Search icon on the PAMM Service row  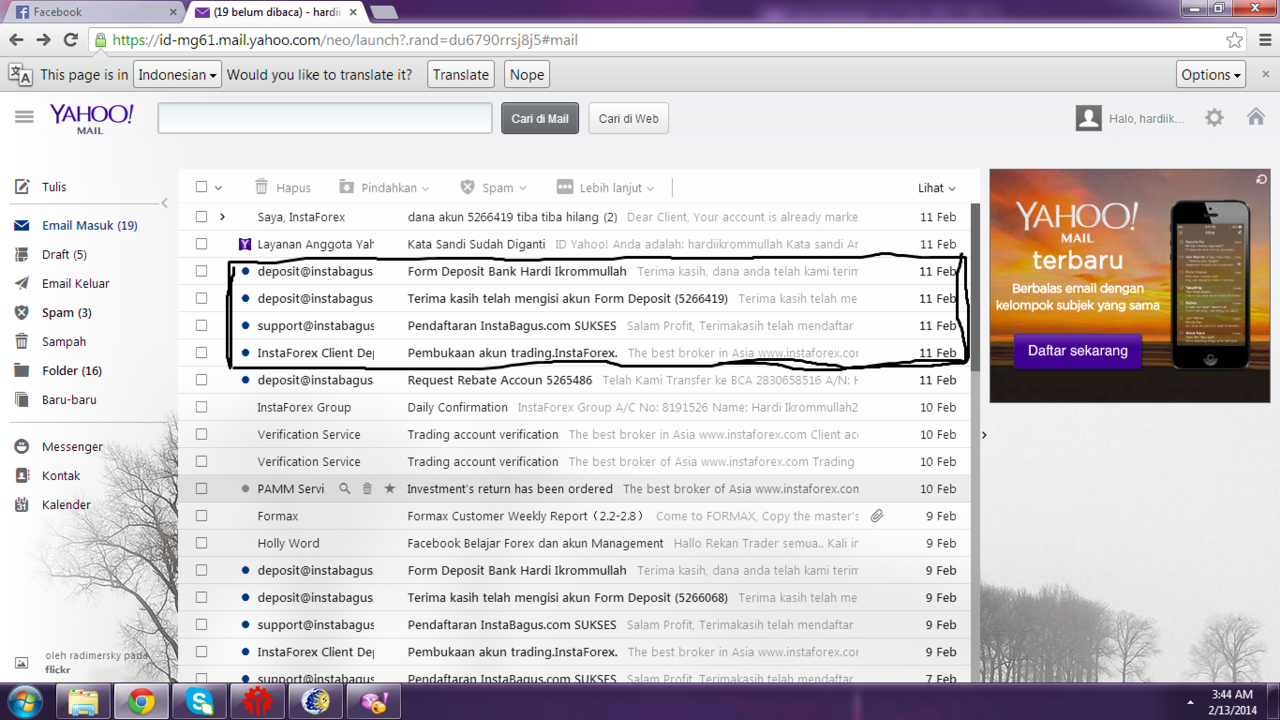345,489
